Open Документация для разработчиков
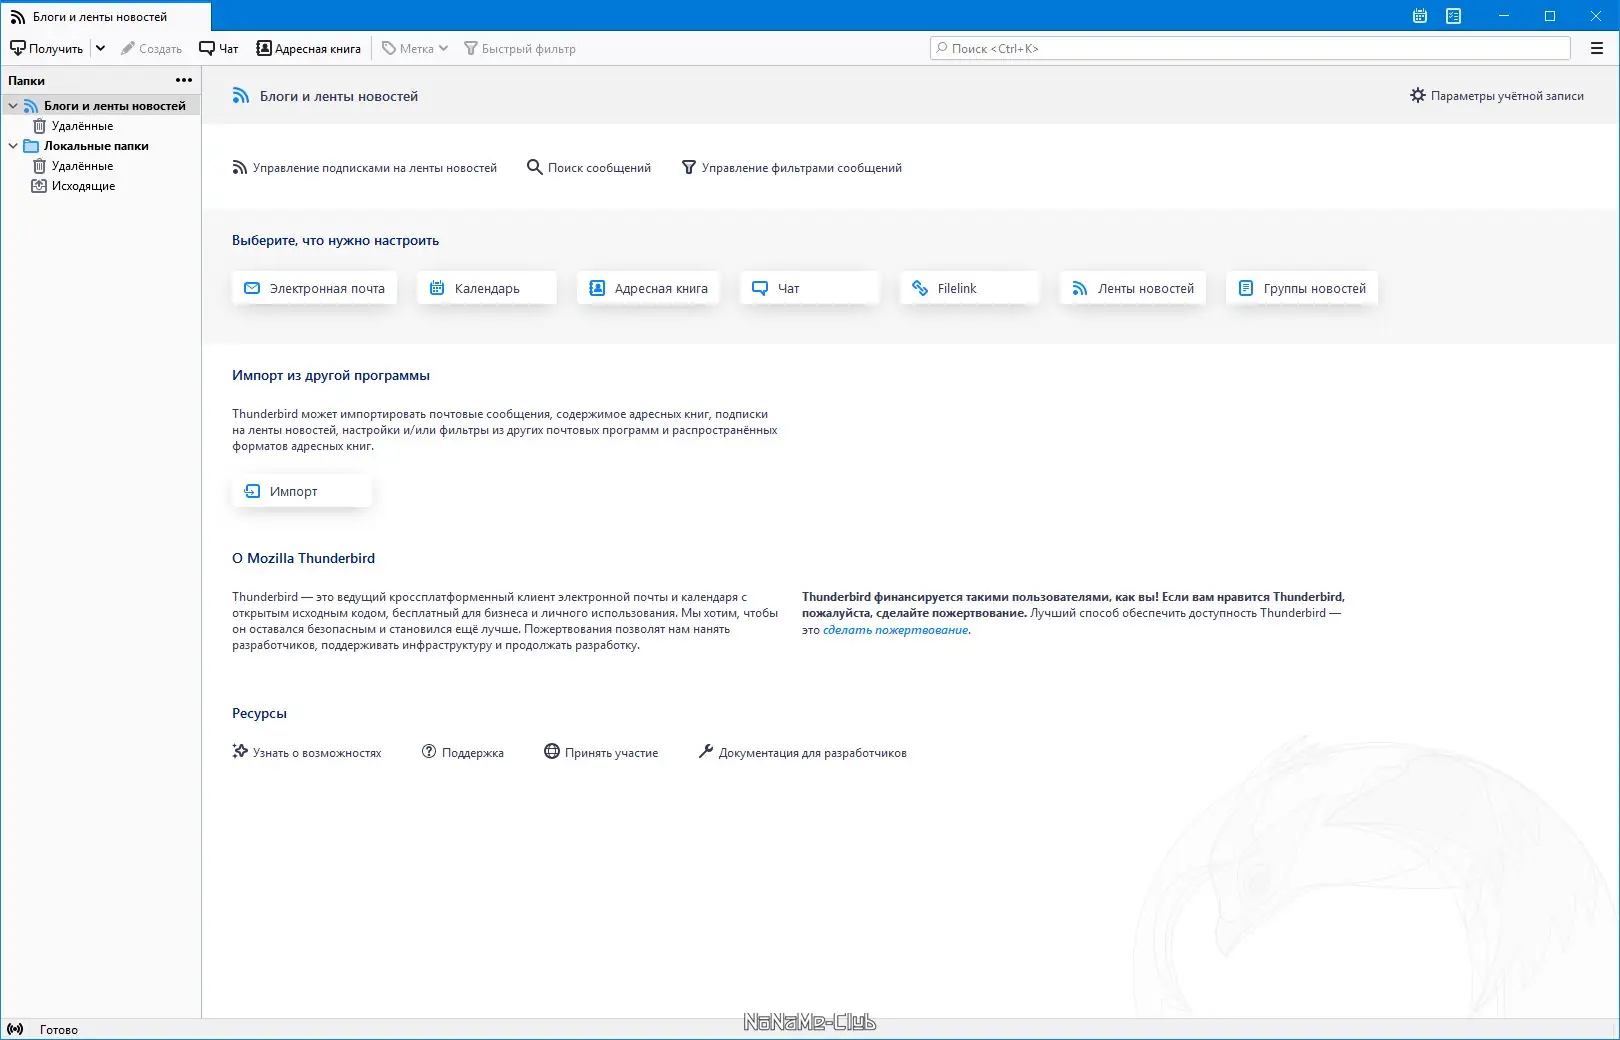1620x1040 pixels. pyautogui.click(x=803, y=753)
